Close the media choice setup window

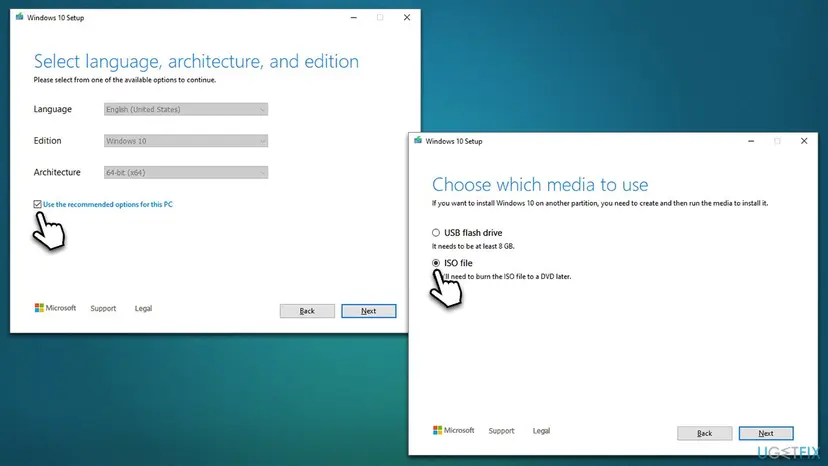(x=804, y=141)
